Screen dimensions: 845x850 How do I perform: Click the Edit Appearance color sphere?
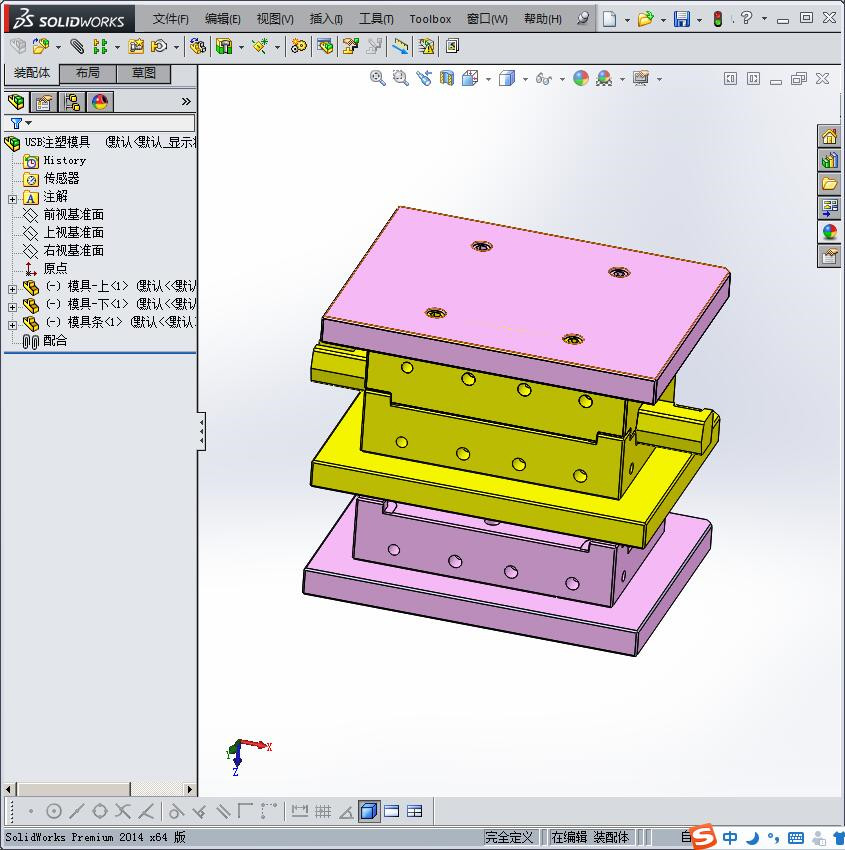[x=584, y=78]
